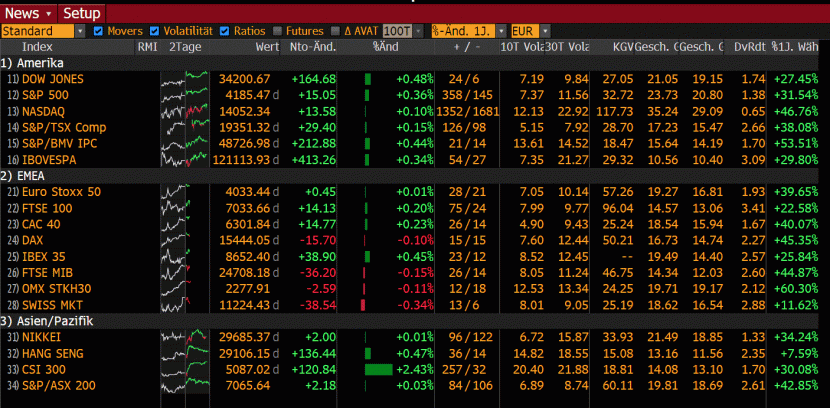Viewport: 830px width, 408px height.
Task: Open the FTSE 100 index
Action: click(47, 208)
